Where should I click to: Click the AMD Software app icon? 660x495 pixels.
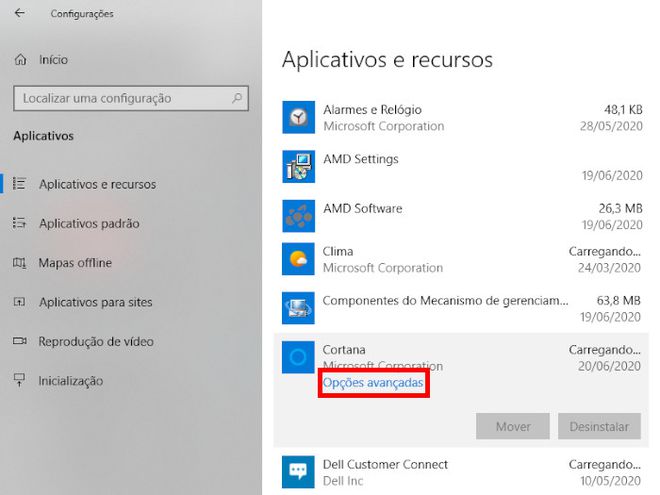[298, 216]
